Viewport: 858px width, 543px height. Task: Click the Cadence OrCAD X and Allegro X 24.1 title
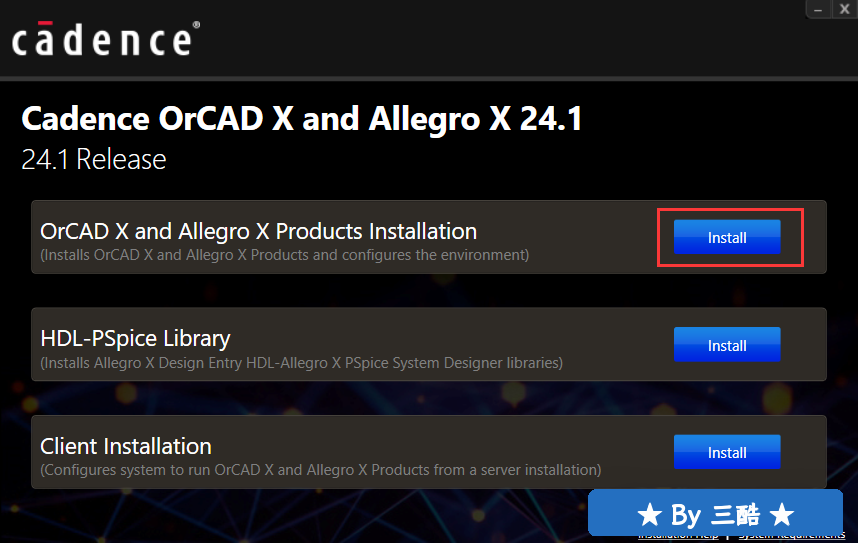point(302,119)
